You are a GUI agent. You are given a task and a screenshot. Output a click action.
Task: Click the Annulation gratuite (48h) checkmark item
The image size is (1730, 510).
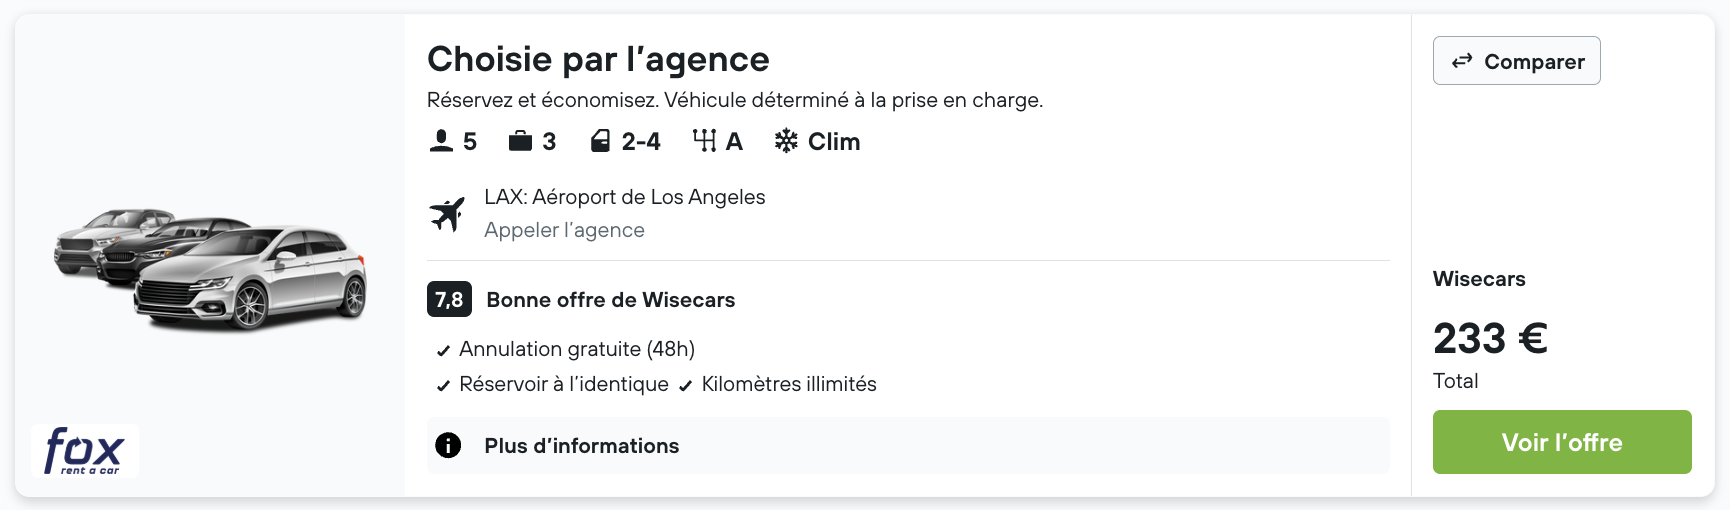click(565, 349)
